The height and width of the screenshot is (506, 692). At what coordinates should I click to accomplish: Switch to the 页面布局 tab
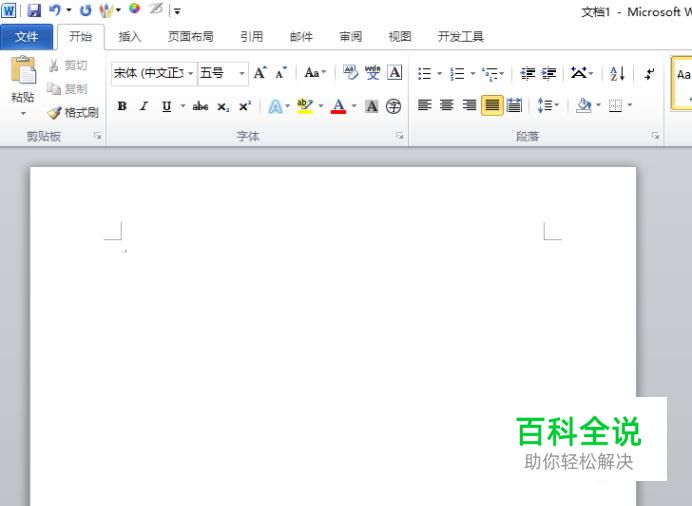pyautogui.click(x=191, y=37)
